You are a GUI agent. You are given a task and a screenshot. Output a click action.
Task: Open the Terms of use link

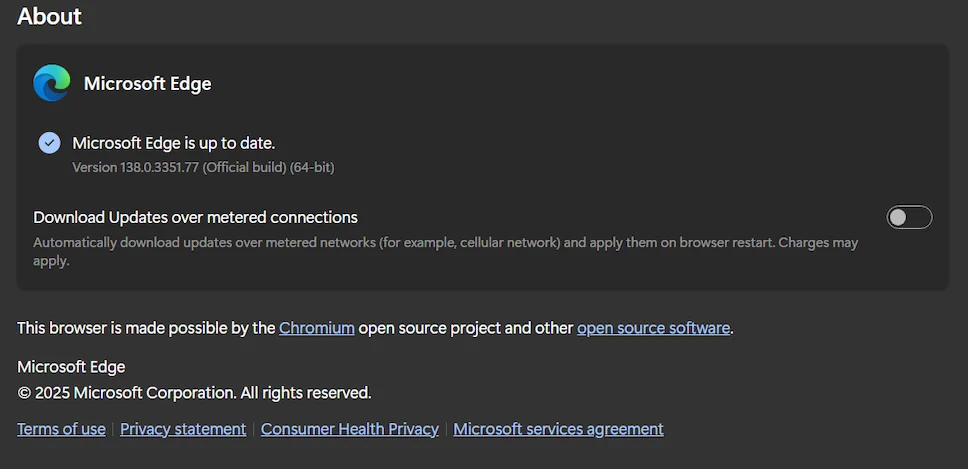pos(61,429)
